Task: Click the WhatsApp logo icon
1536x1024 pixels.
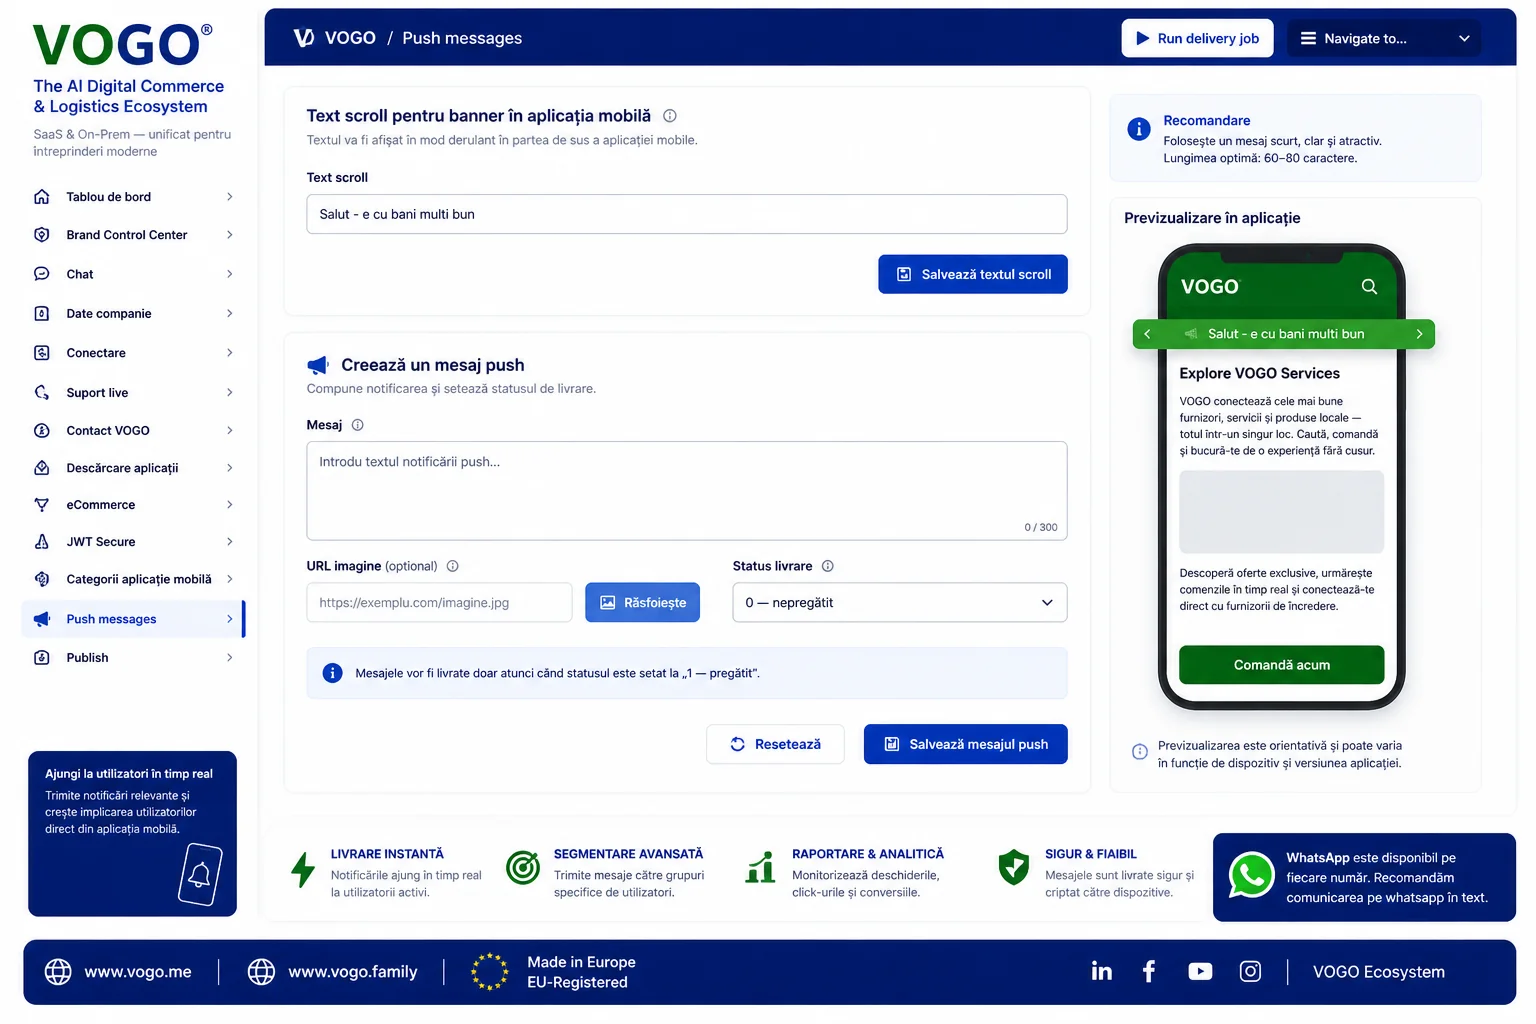Action: tap(1251, 875)
